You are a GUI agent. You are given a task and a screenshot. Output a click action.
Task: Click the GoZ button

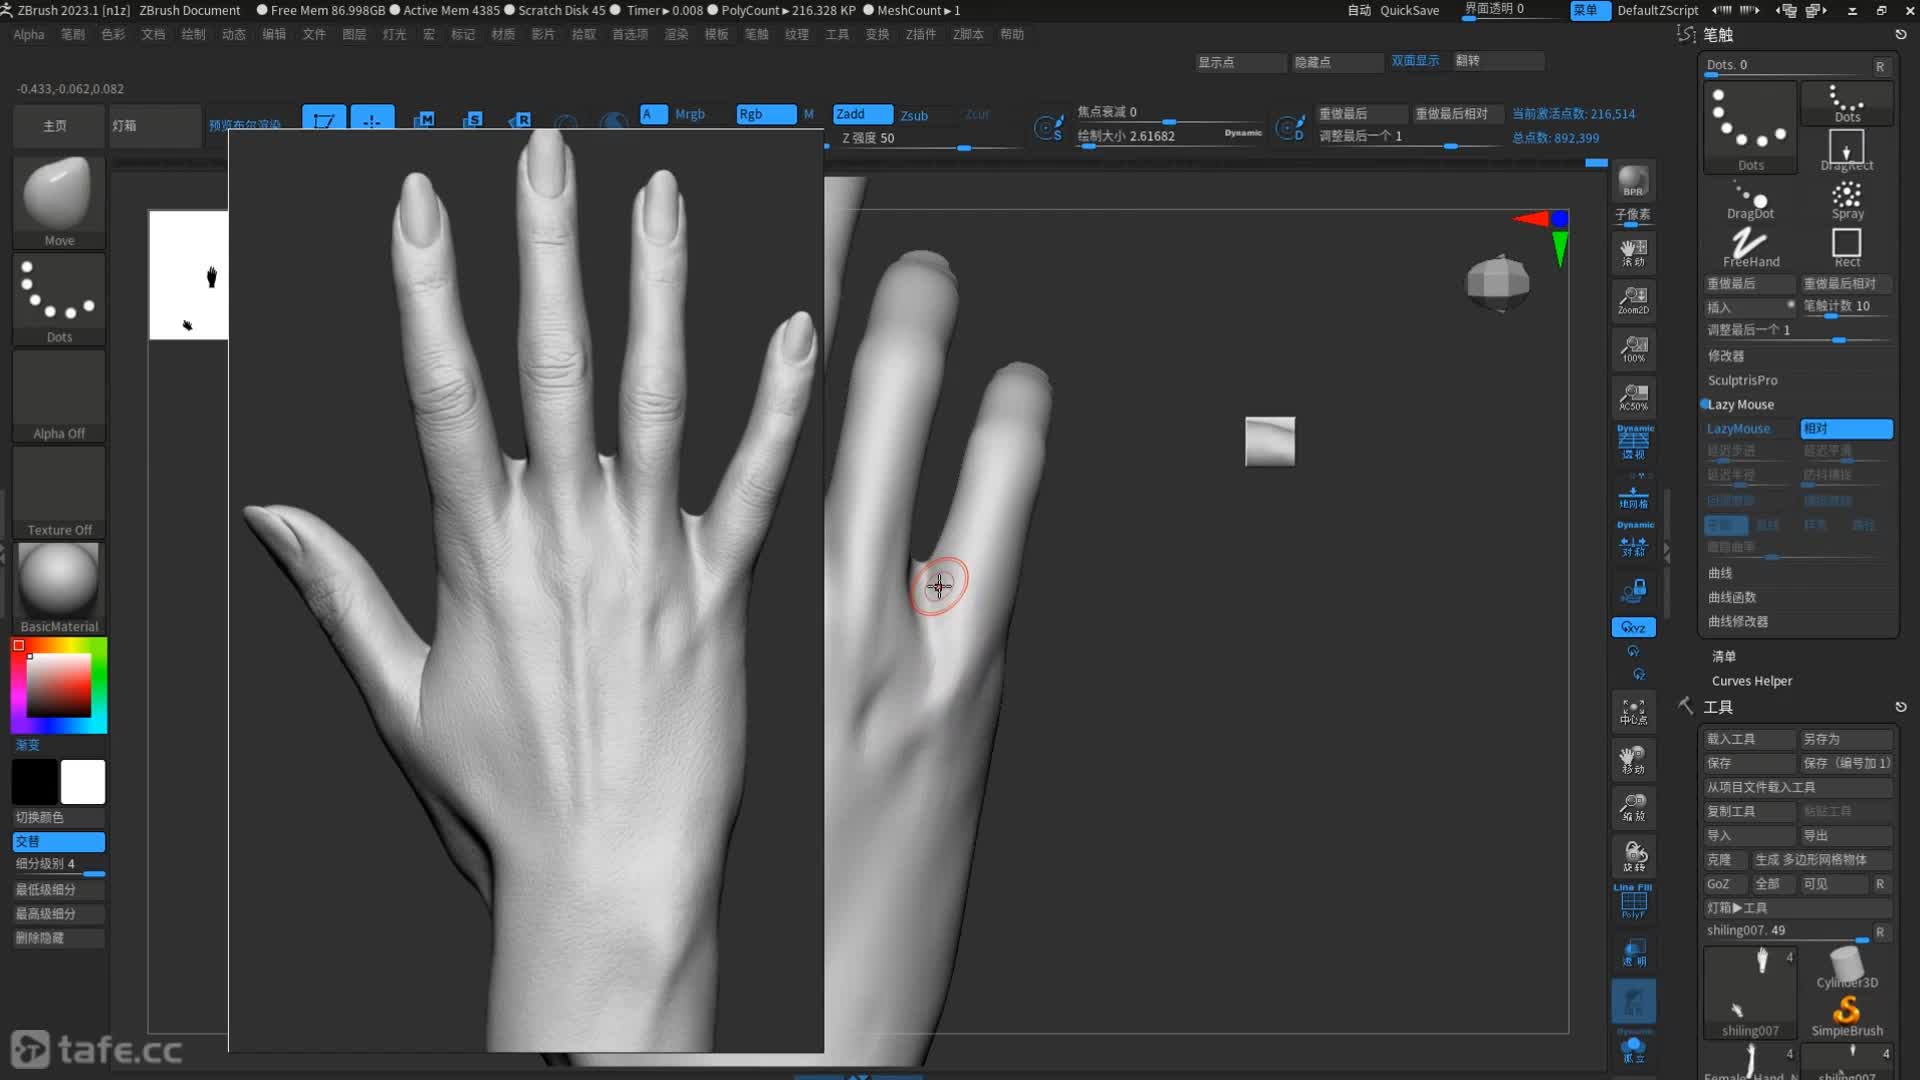click(x=1725, y=884)
